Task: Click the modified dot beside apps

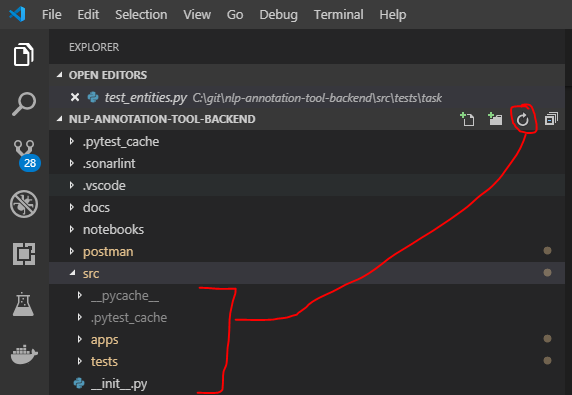Action: [x=547, y=338]
